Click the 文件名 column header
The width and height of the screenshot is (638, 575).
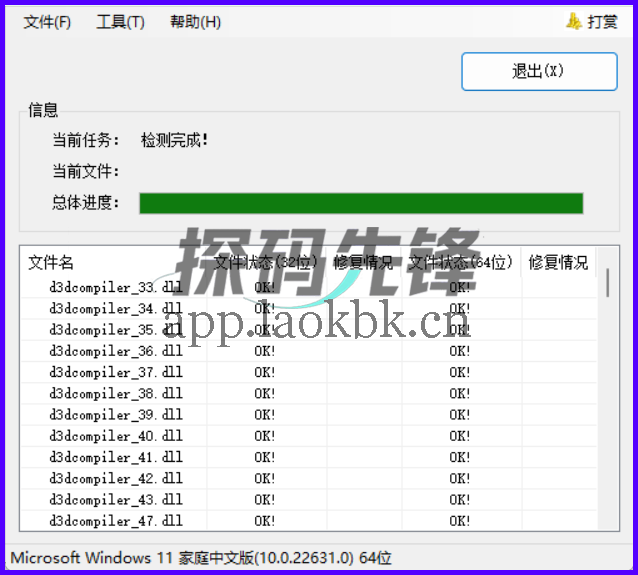click(51, 262)
